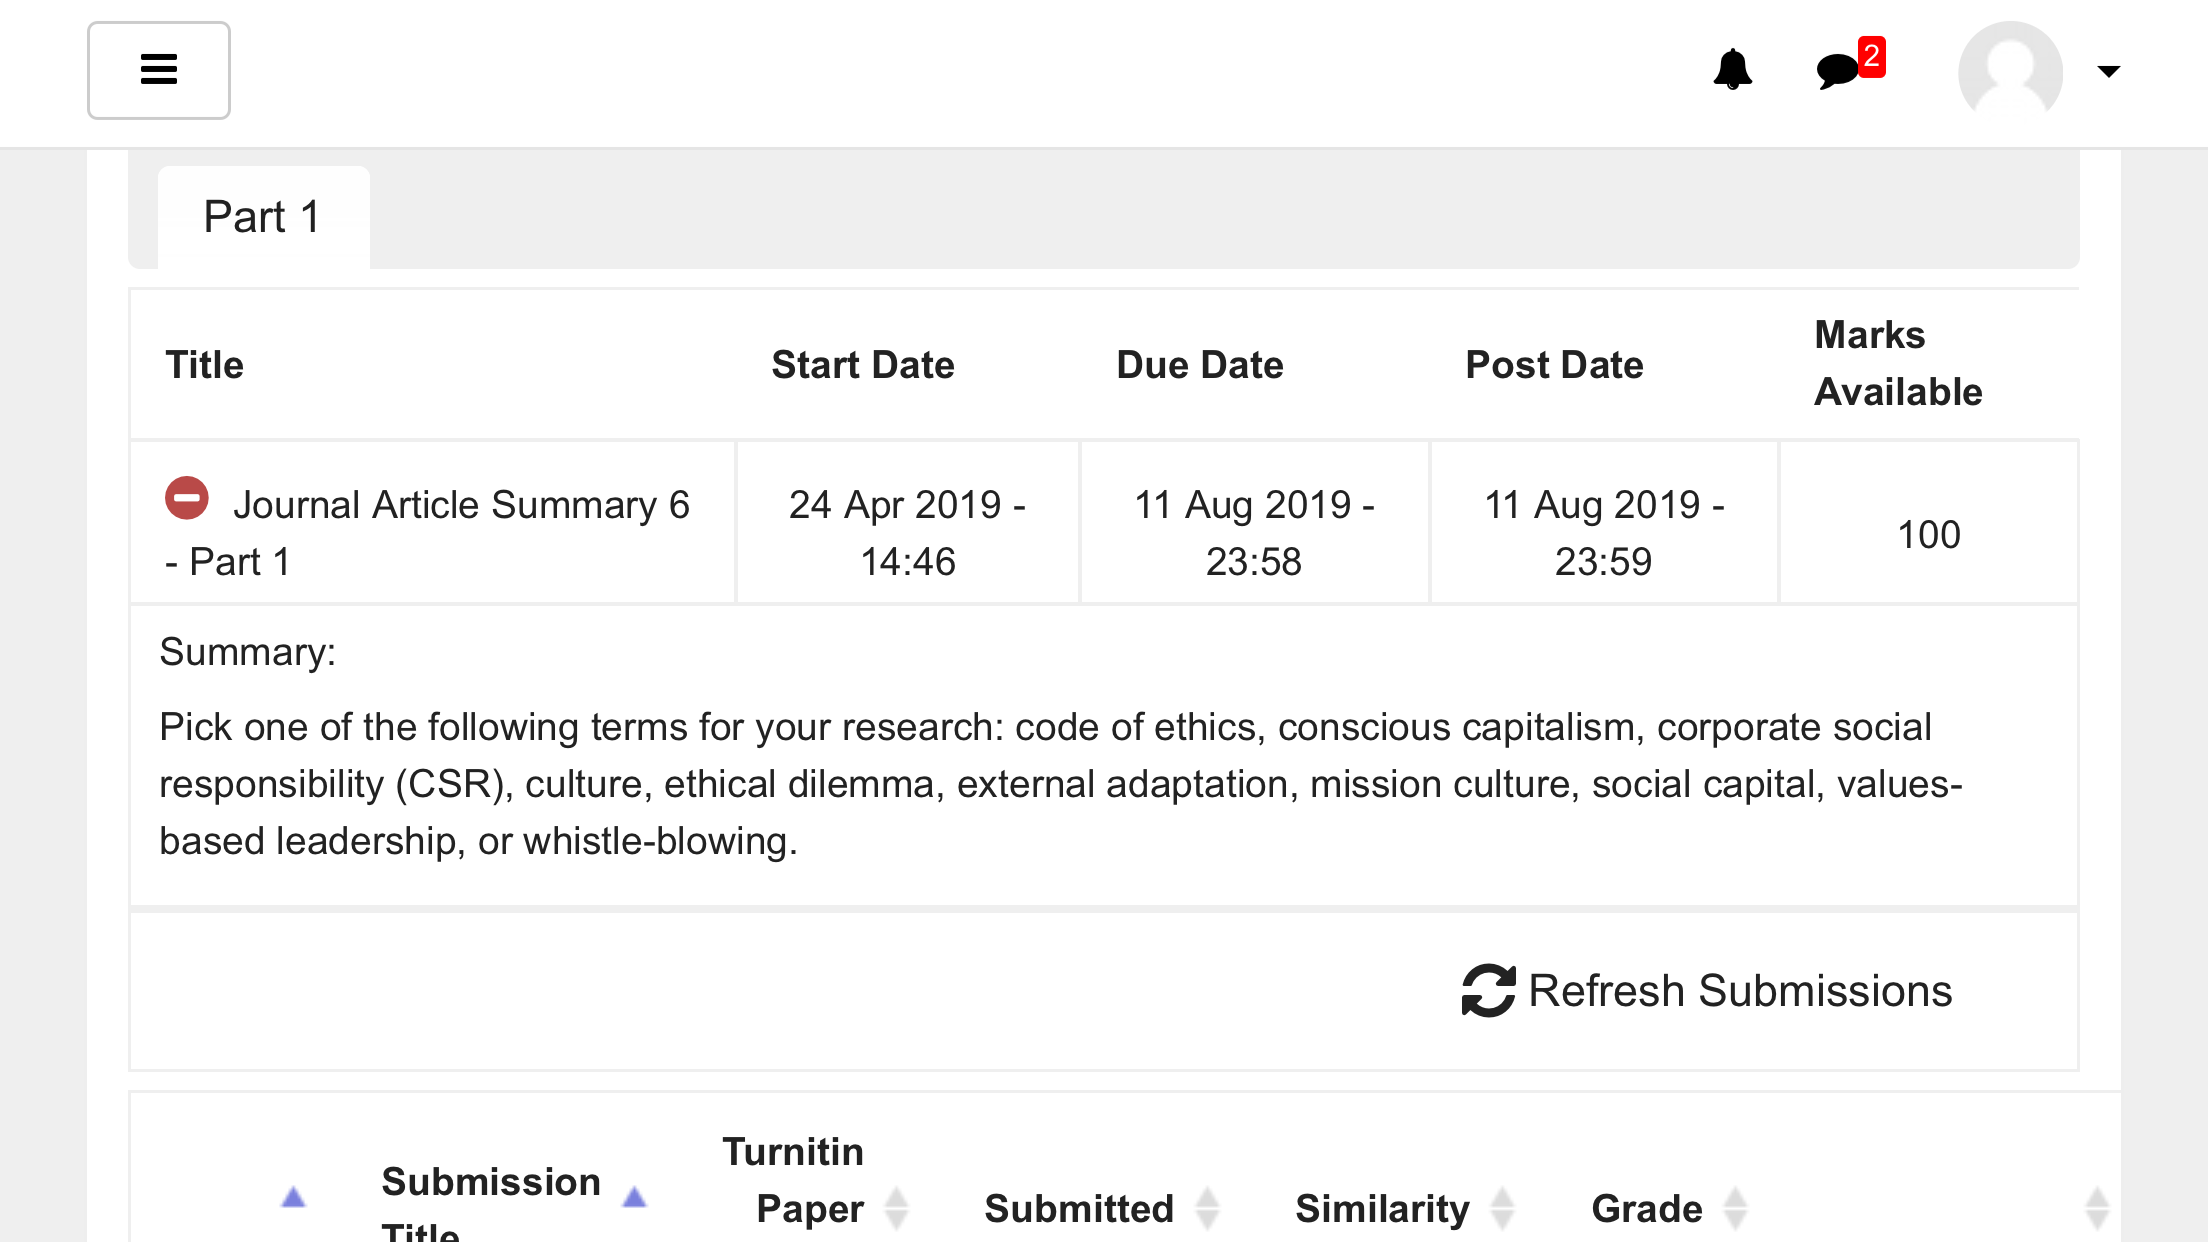The image size is (2208, 1242).
Task: Click the red minus icon beside Journal Article Summary
Action: (x=187, y=498)
